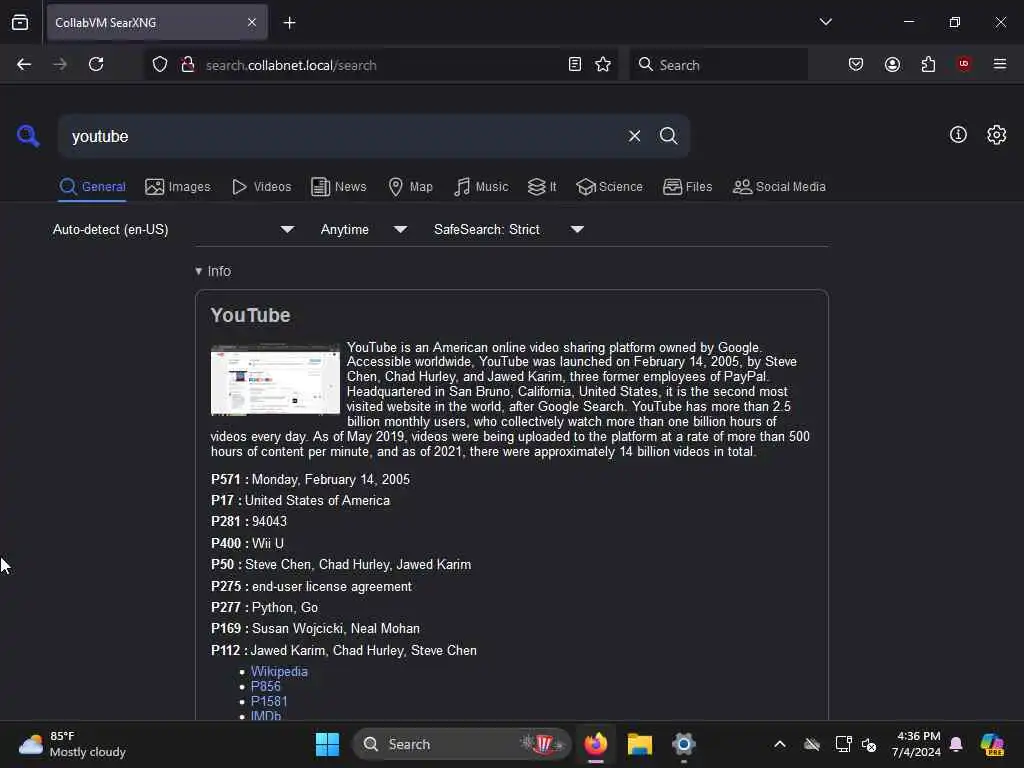The height and width of the screenshot is (768, 1024).
Task: Open the P856 link
Action: coord(266,686)
